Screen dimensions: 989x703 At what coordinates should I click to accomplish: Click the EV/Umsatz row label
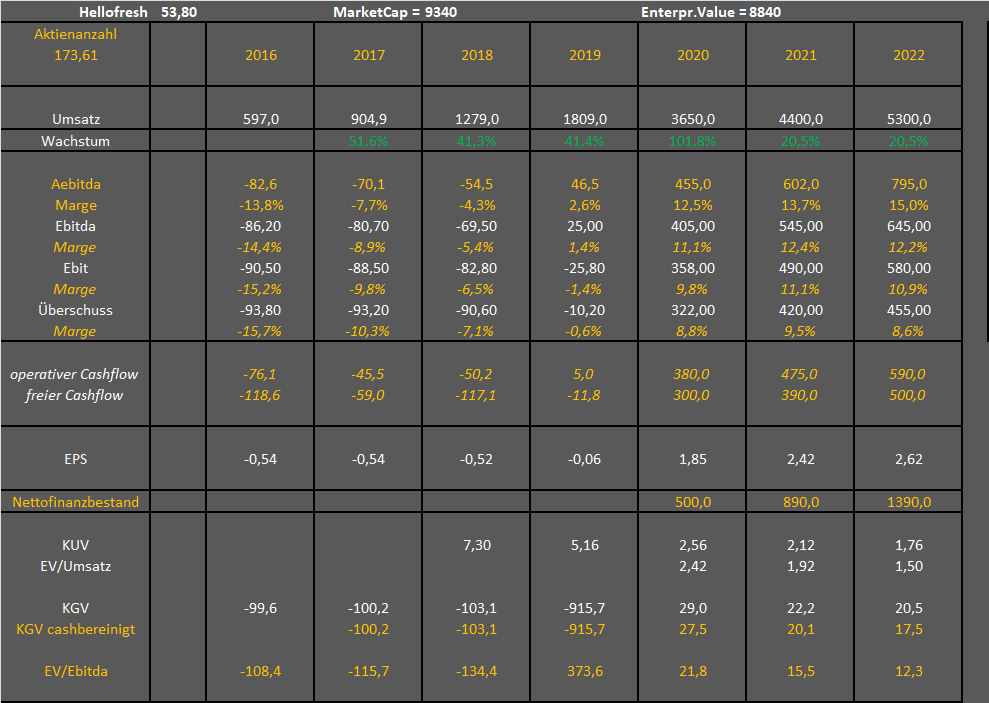coord(76,566)
